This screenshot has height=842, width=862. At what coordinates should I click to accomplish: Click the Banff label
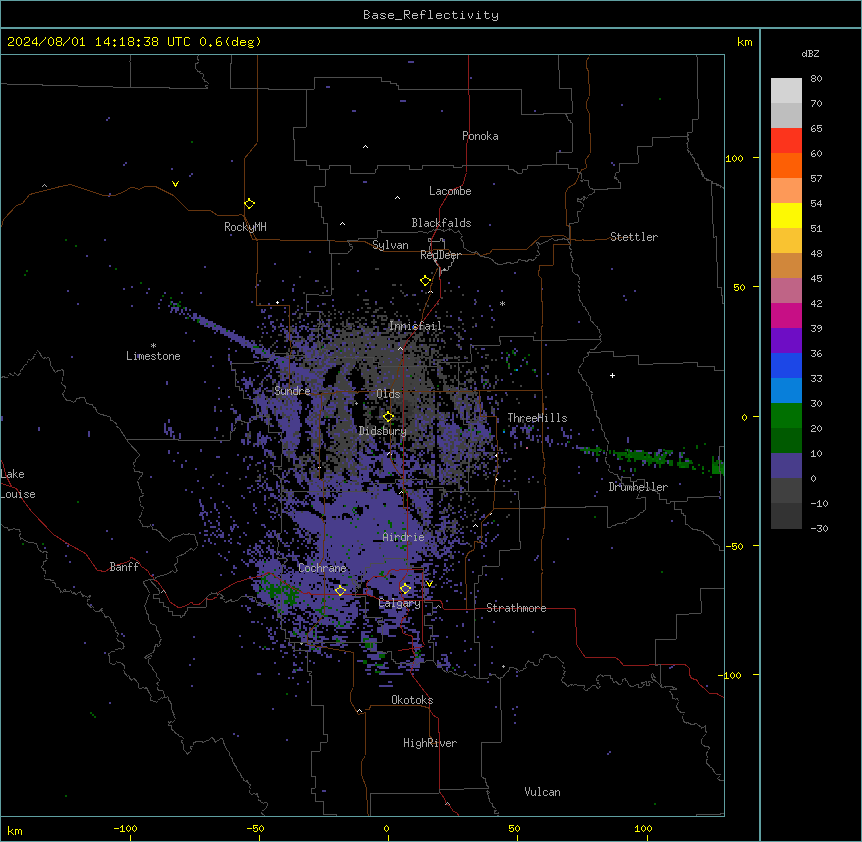[x=124, y=567]
